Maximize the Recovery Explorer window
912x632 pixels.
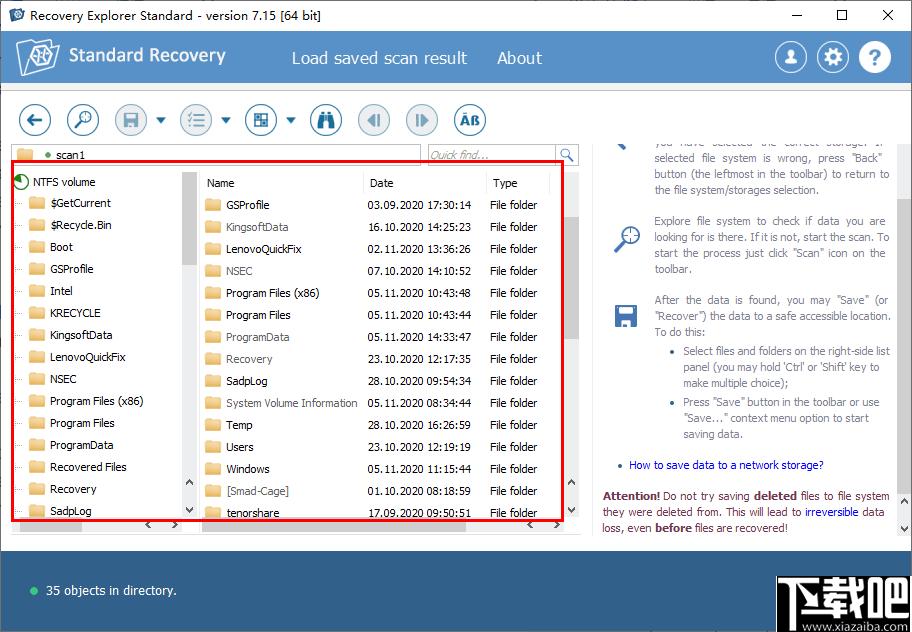(842, 15)
